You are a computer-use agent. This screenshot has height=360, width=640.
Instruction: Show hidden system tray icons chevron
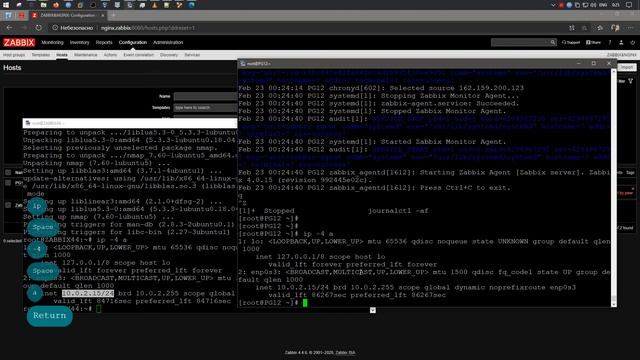click(553, 5)
